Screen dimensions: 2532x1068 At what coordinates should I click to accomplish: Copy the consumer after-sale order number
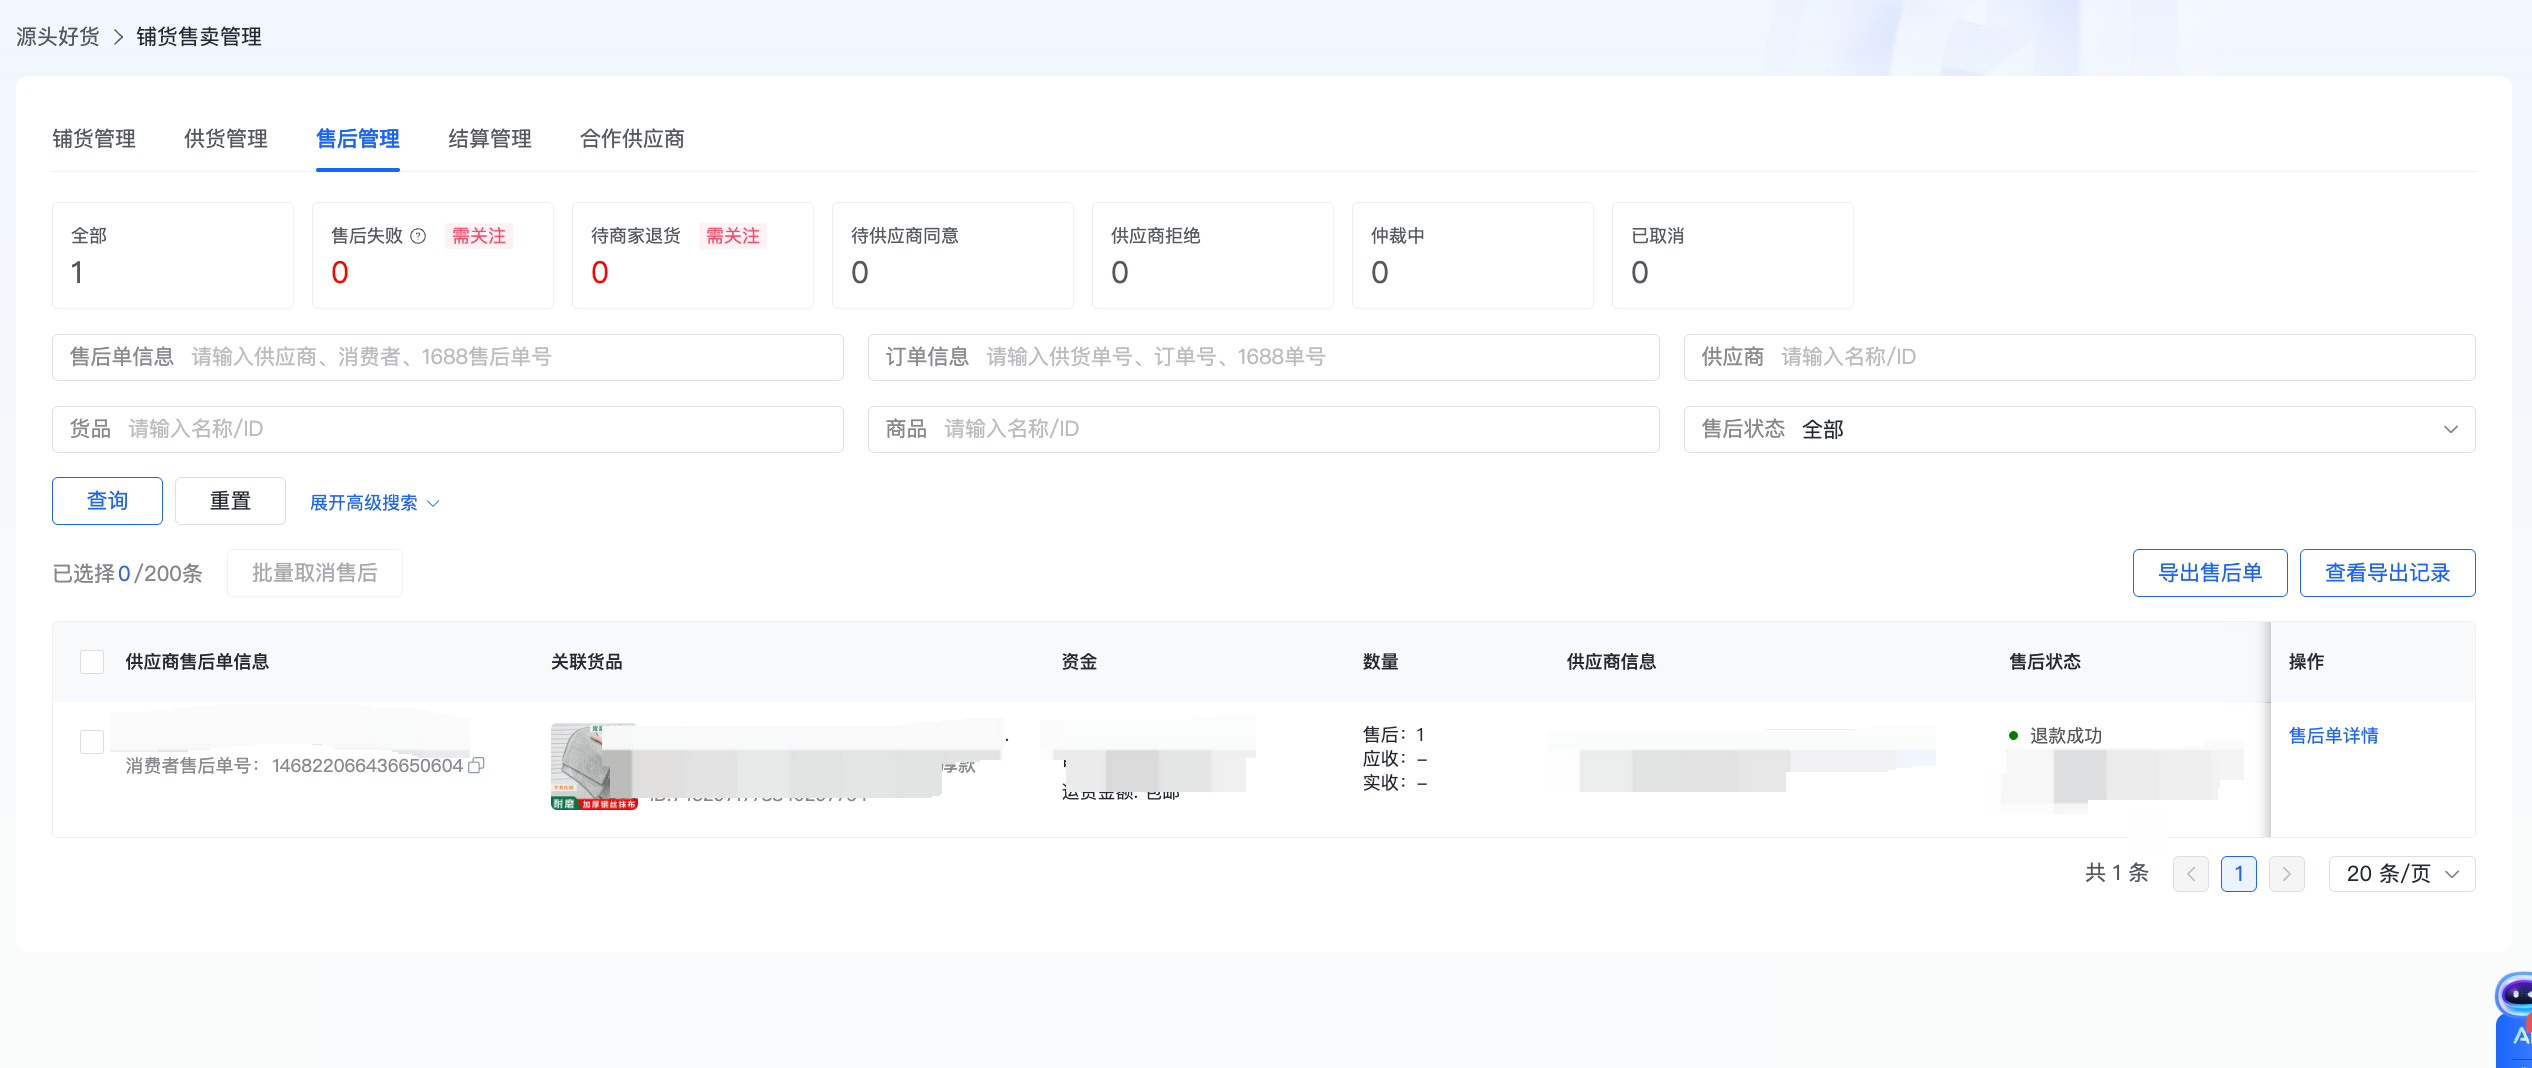point(477,765)
